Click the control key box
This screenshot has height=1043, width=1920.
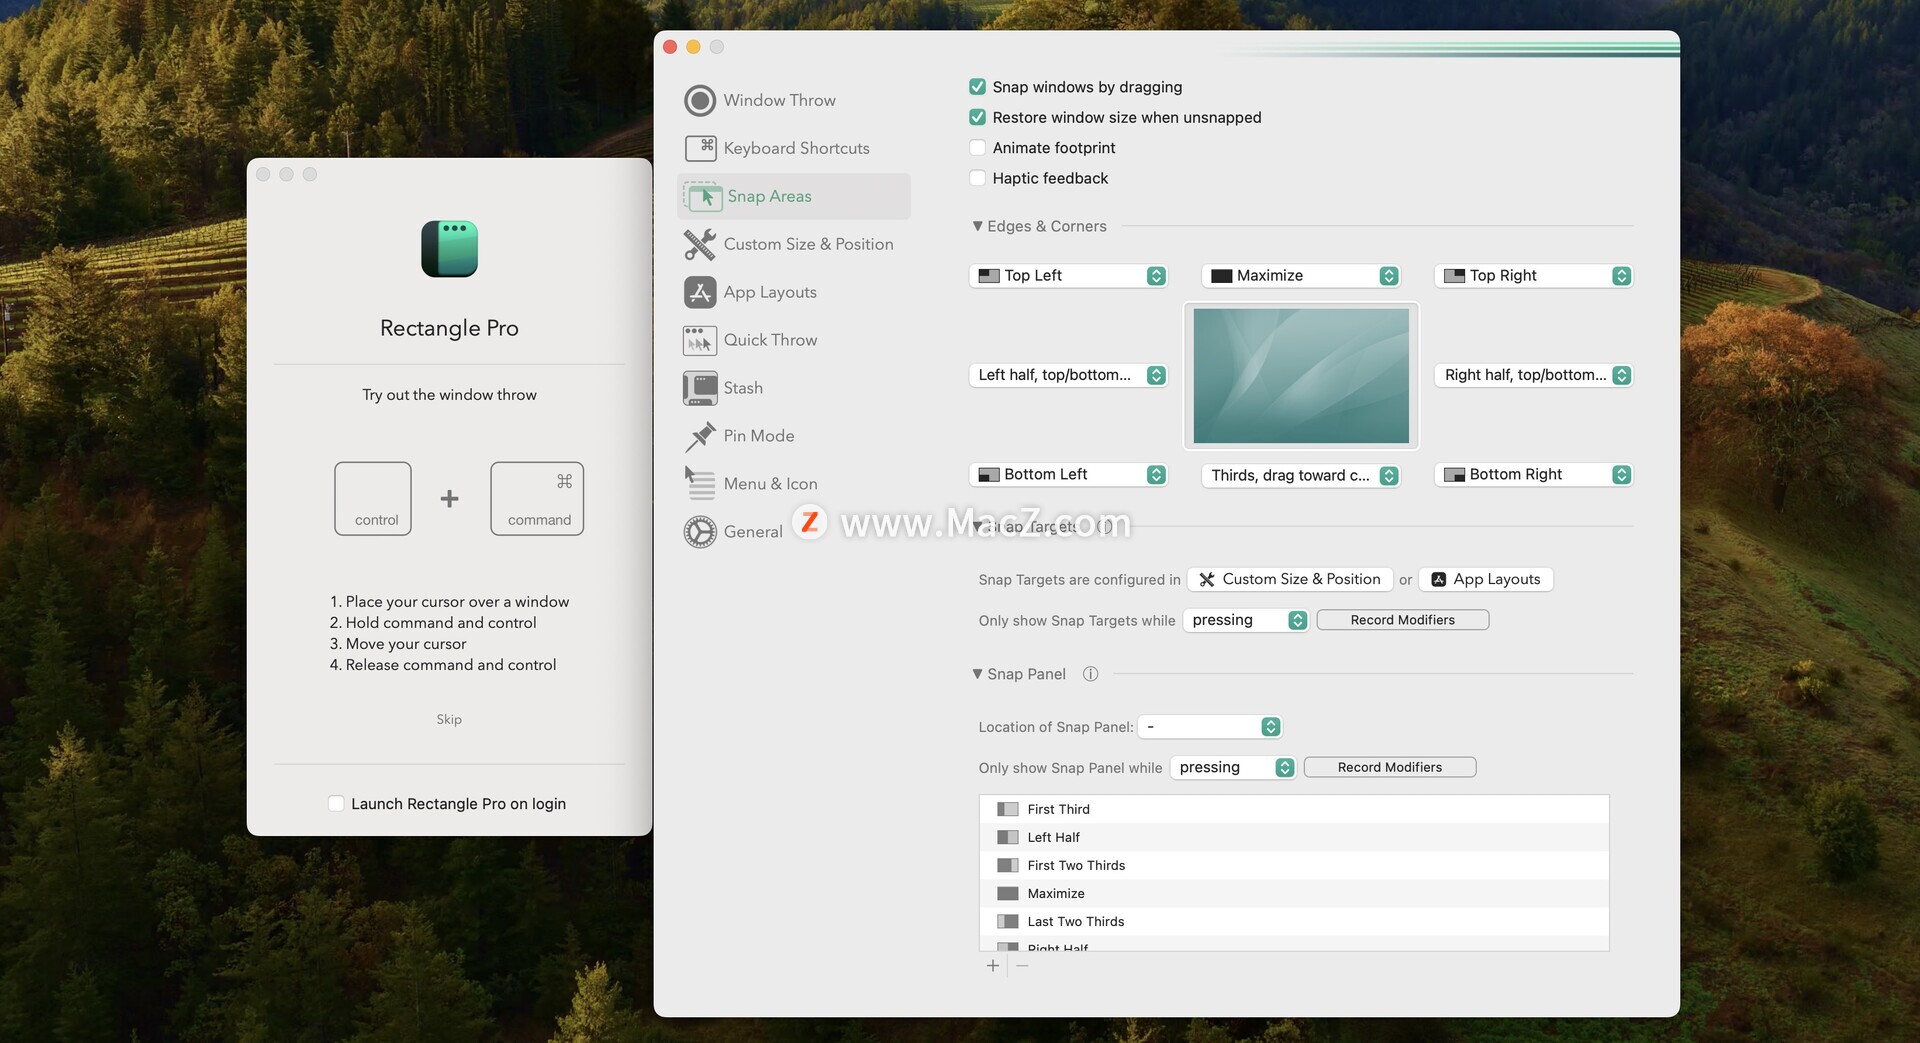(x=373, y=498)
